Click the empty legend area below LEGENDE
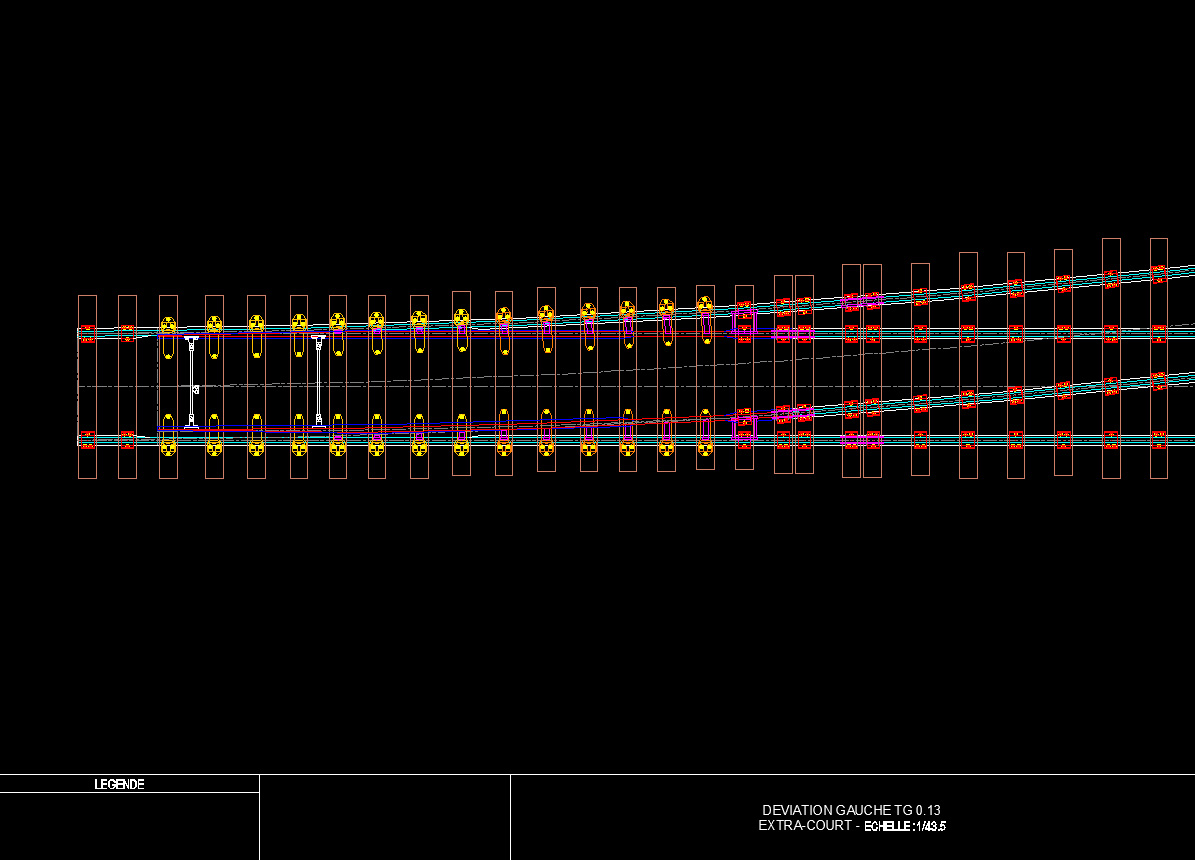Screen dimensions: 1195x860 [130, 826]
